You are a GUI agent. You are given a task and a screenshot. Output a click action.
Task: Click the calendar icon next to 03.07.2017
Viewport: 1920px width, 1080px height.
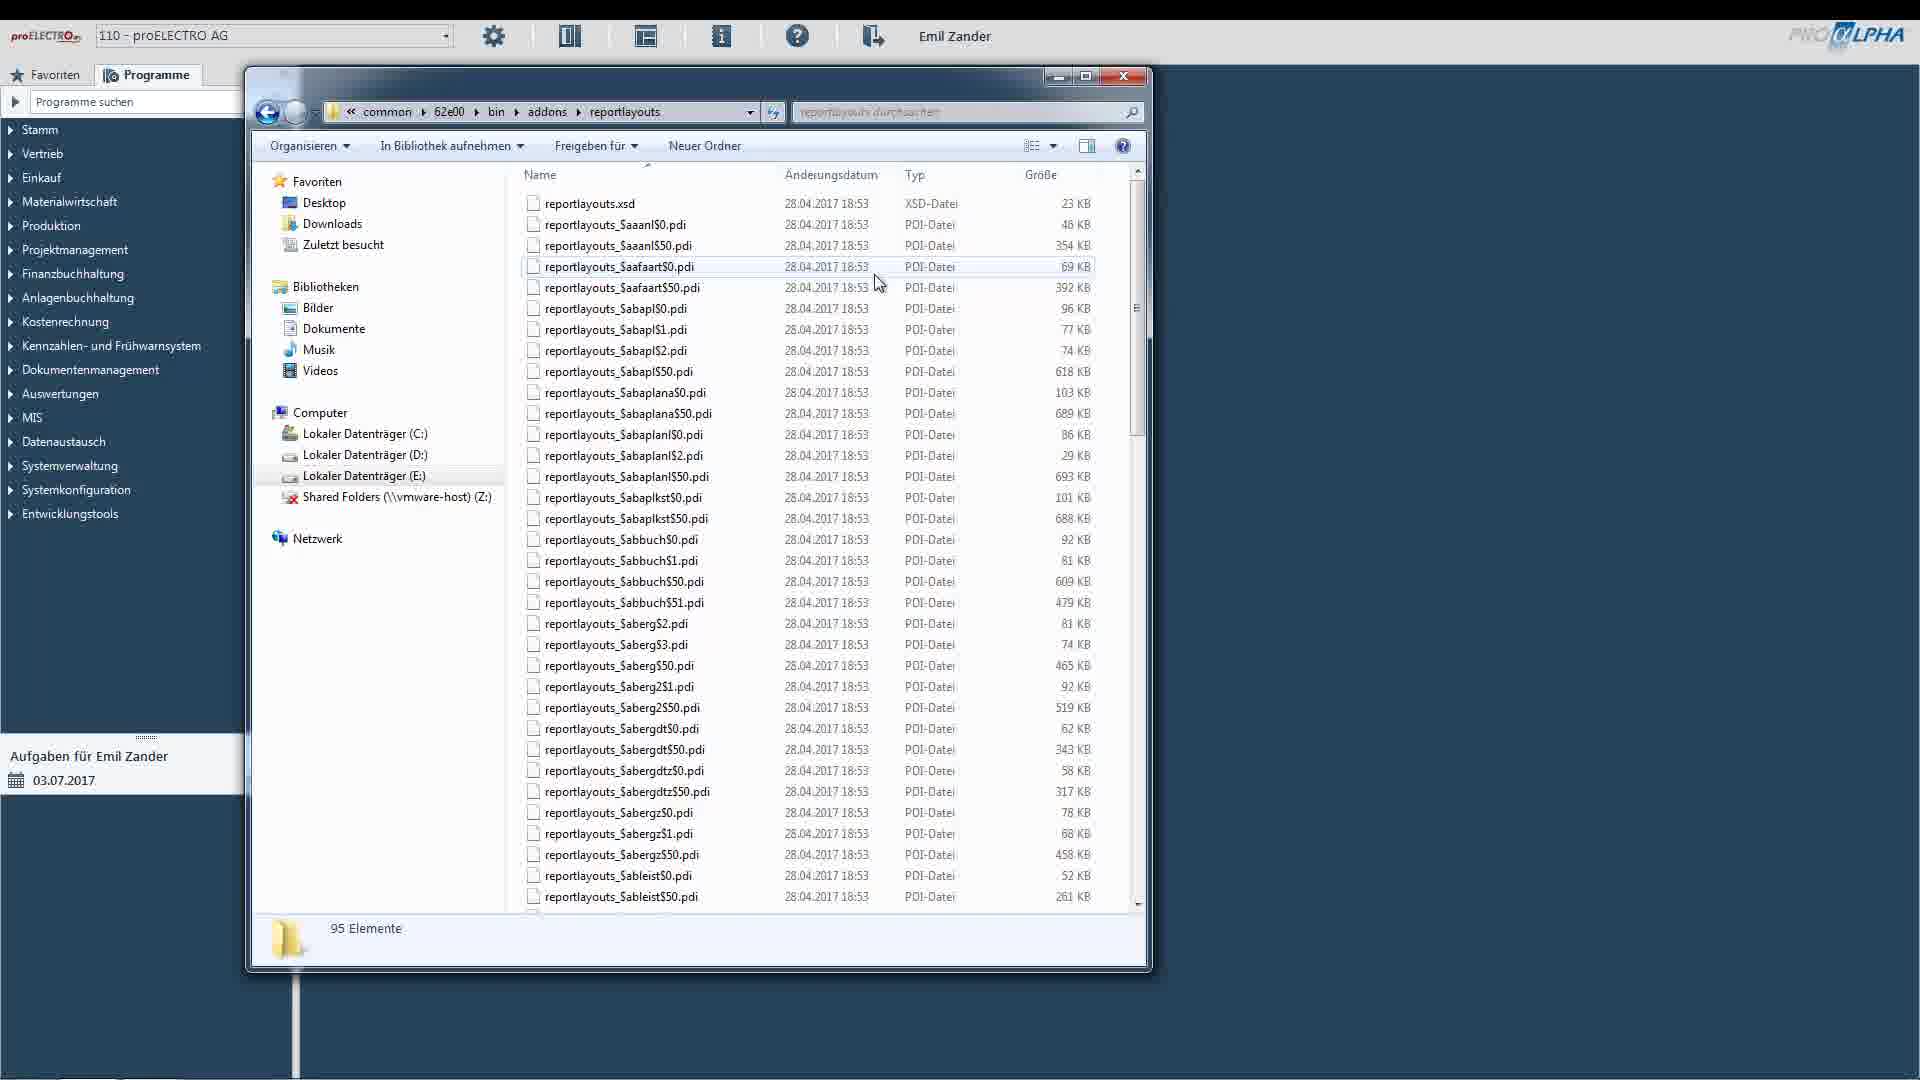[16, 781]
